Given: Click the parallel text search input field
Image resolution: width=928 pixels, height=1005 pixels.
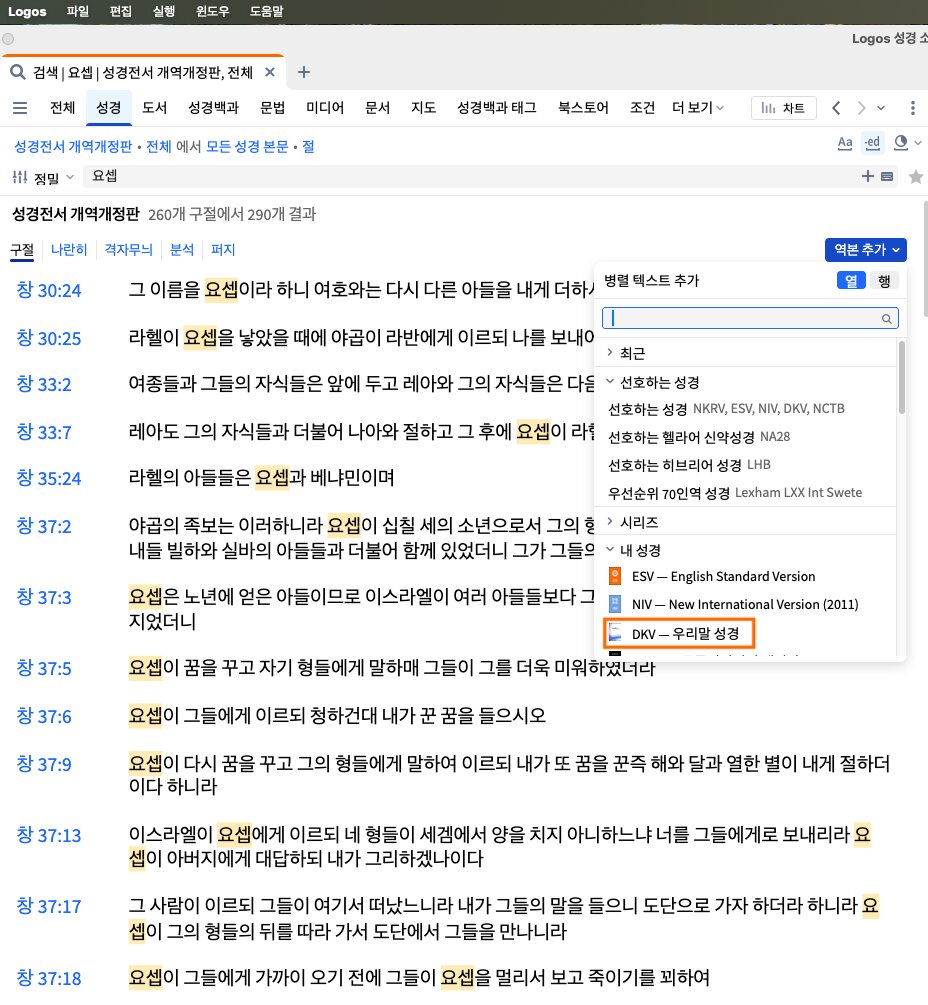Looking at the screenshot, I should (x=750, y=318).
